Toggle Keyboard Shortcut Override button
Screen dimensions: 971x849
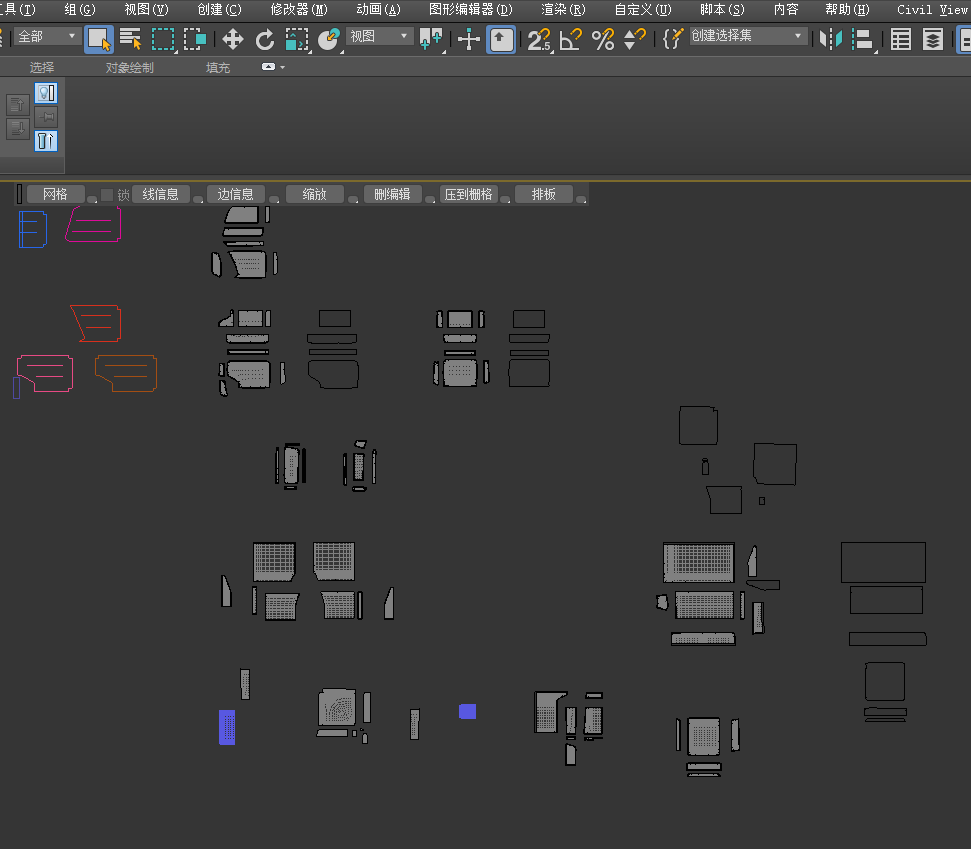pos(501,40)
